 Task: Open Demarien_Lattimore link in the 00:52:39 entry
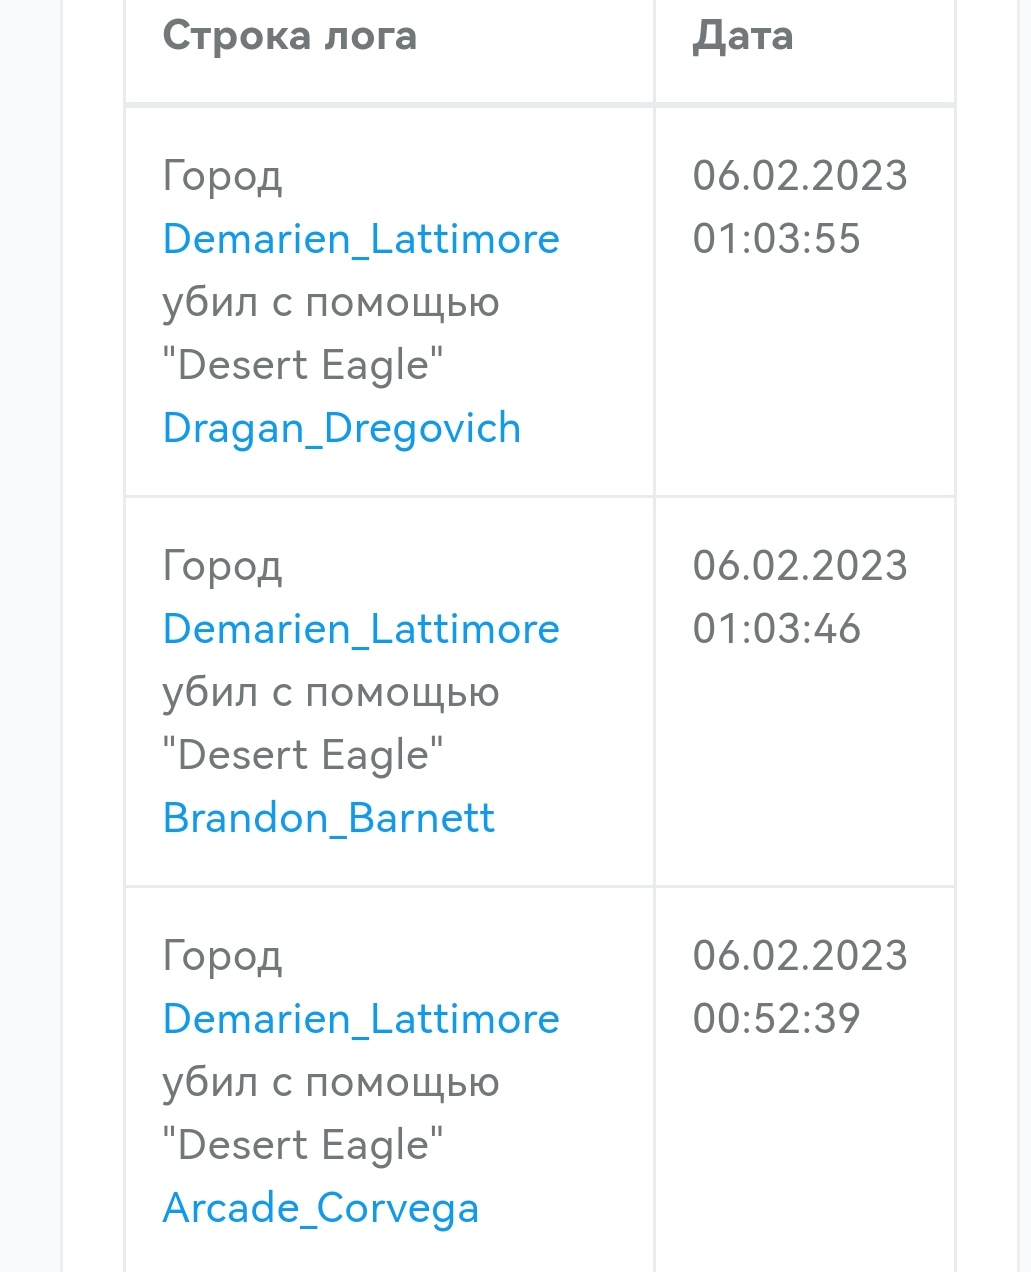361,1019
